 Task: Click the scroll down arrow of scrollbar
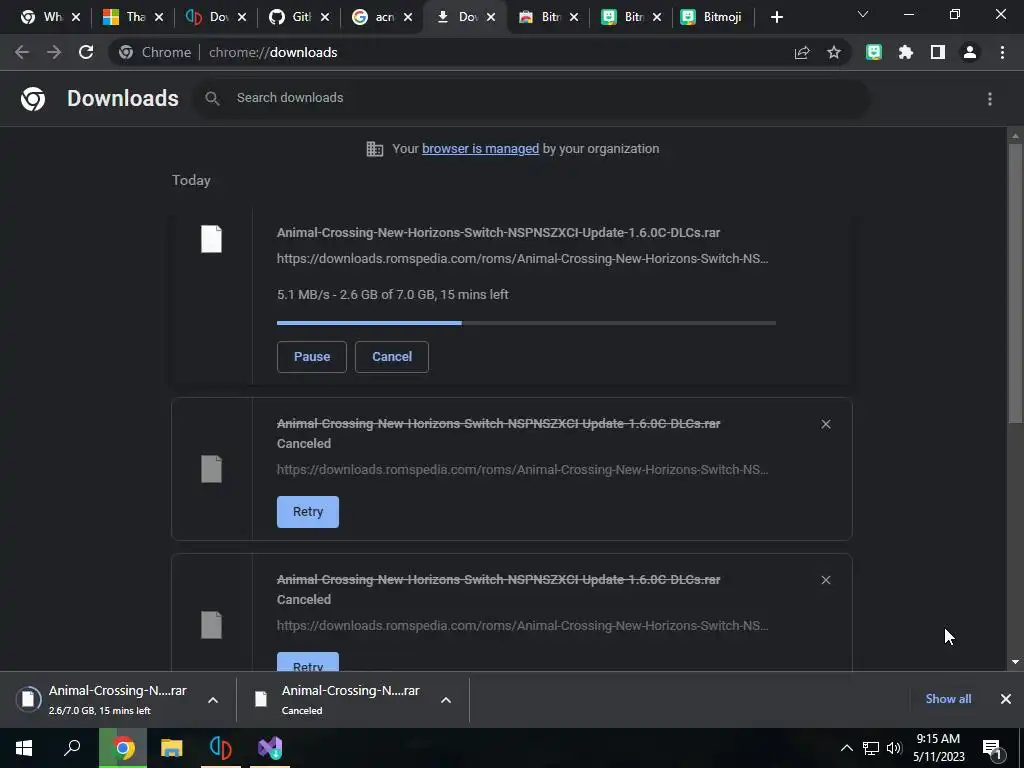pyautogui.click(x=1015, y=662)
